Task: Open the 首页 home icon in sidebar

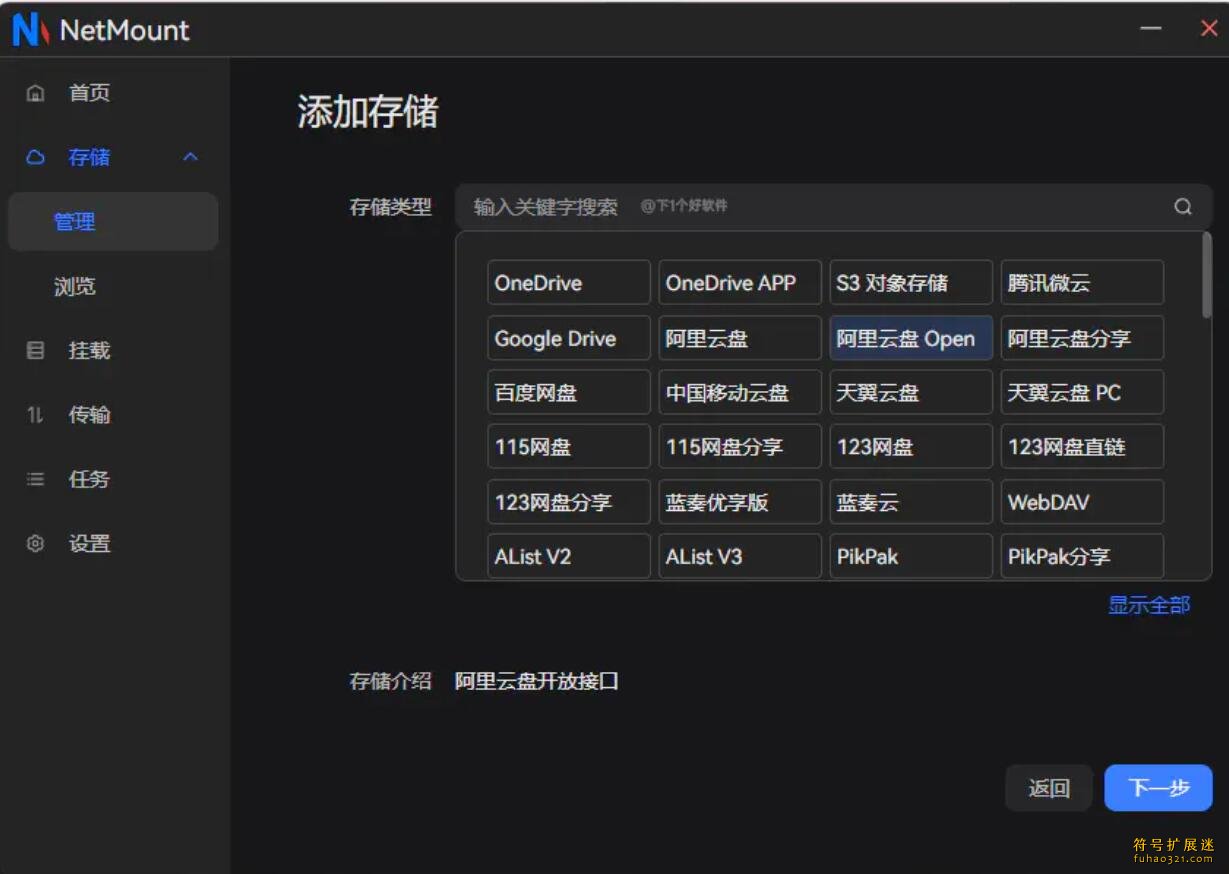Action: [x=35, y=92]
